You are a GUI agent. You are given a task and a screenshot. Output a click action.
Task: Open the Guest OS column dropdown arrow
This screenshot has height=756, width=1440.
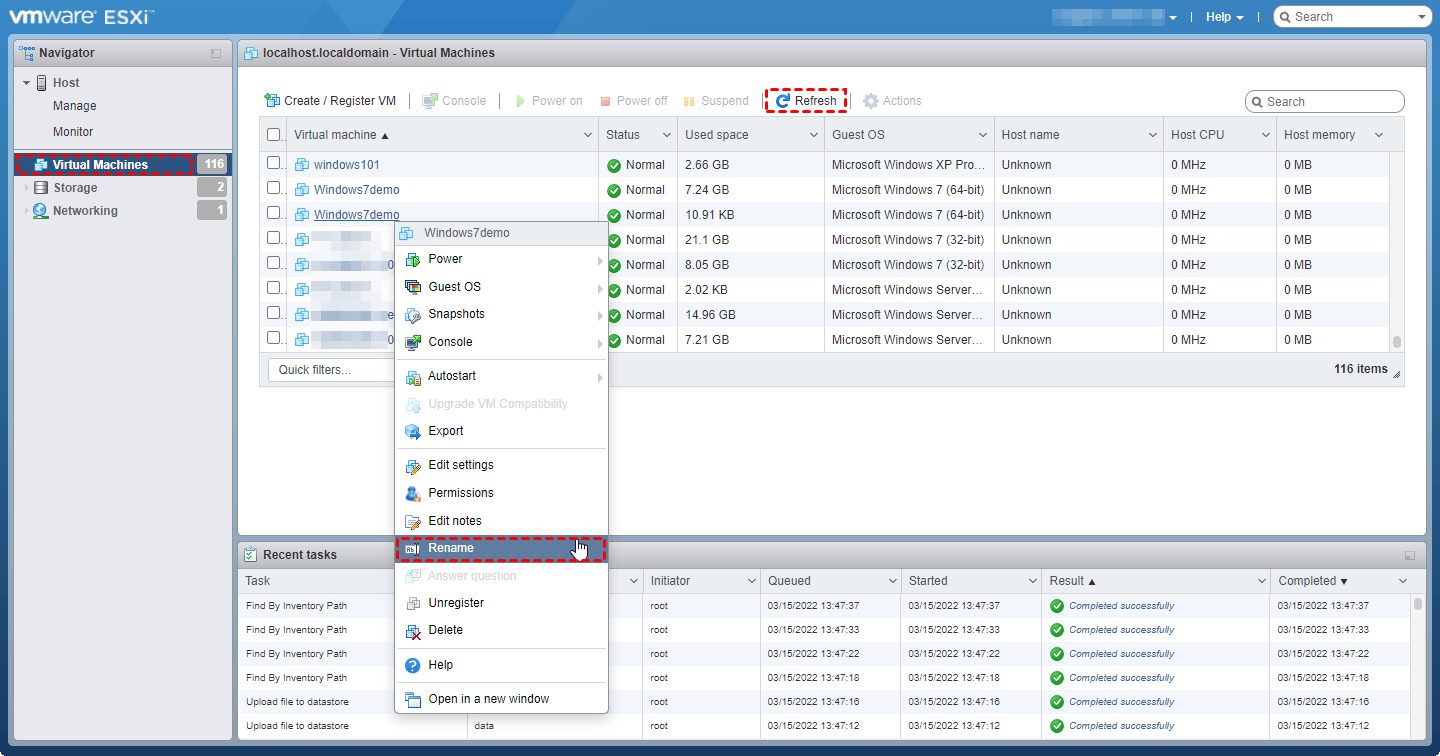[982, 135]
